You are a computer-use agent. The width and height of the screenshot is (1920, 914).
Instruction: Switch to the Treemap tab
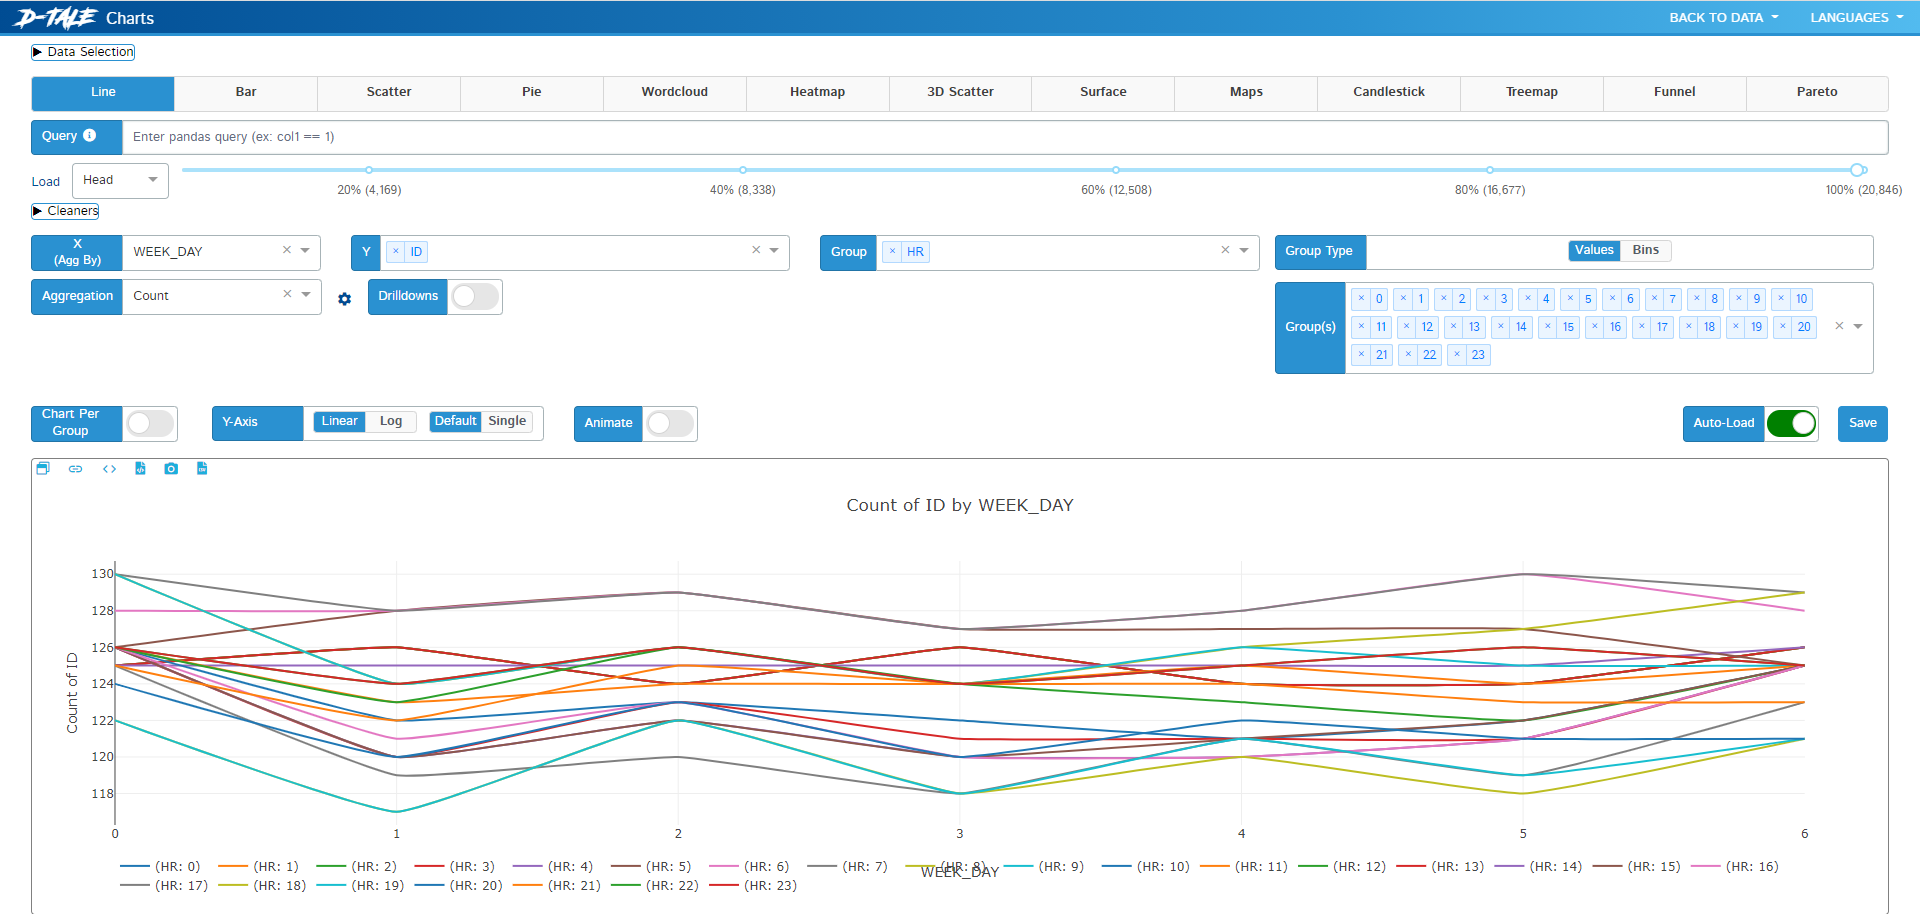click(1532, 92)
